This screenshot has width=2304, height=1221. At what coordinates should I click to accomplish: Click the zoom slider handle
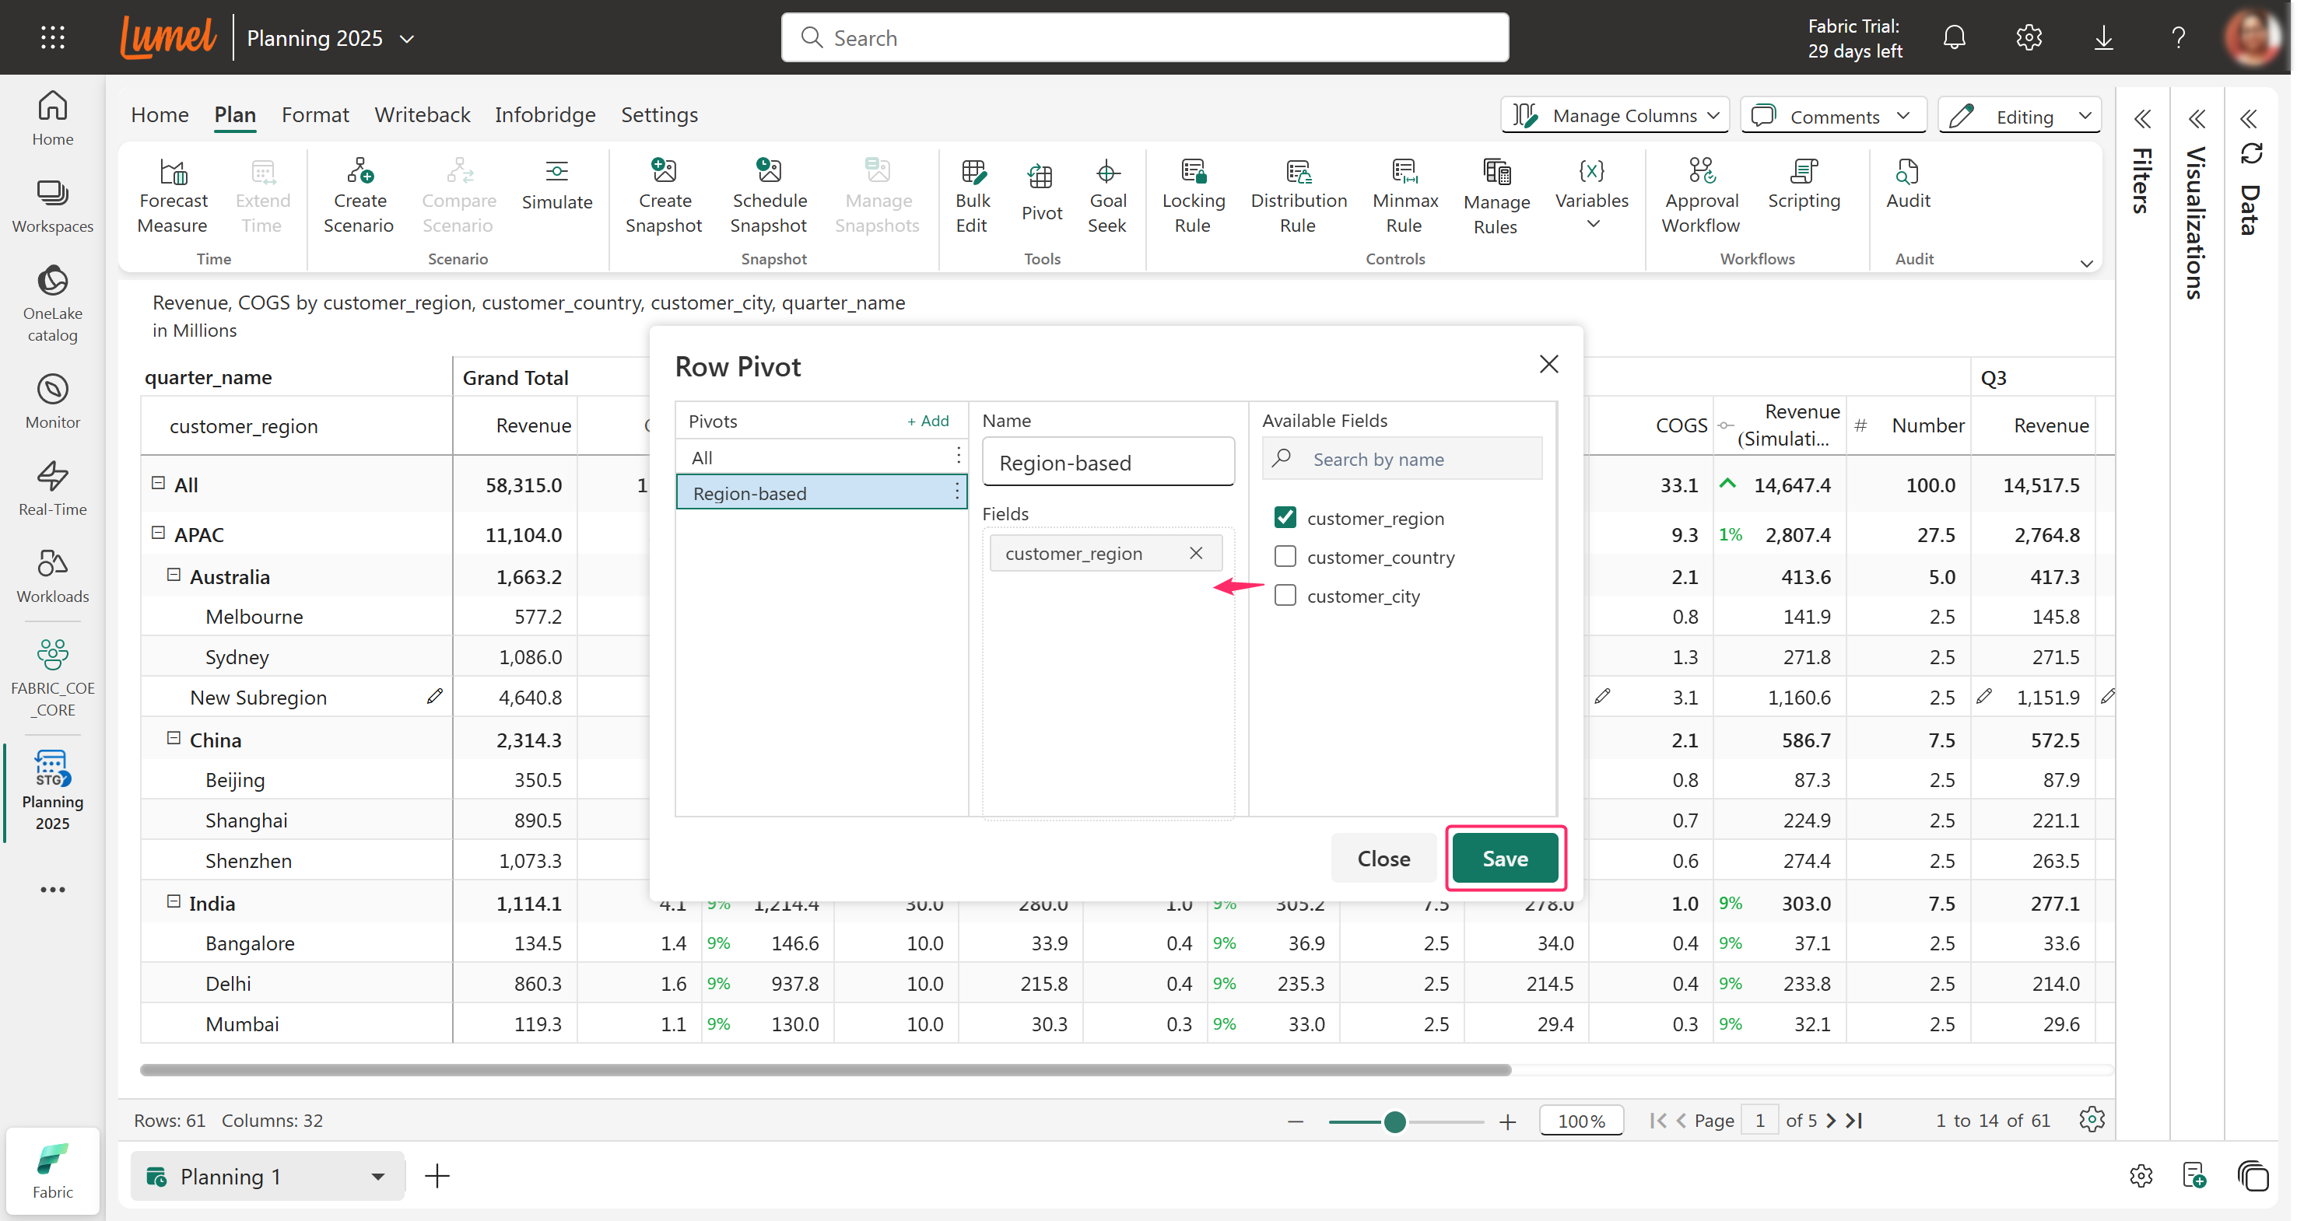click(1394, 1122)
